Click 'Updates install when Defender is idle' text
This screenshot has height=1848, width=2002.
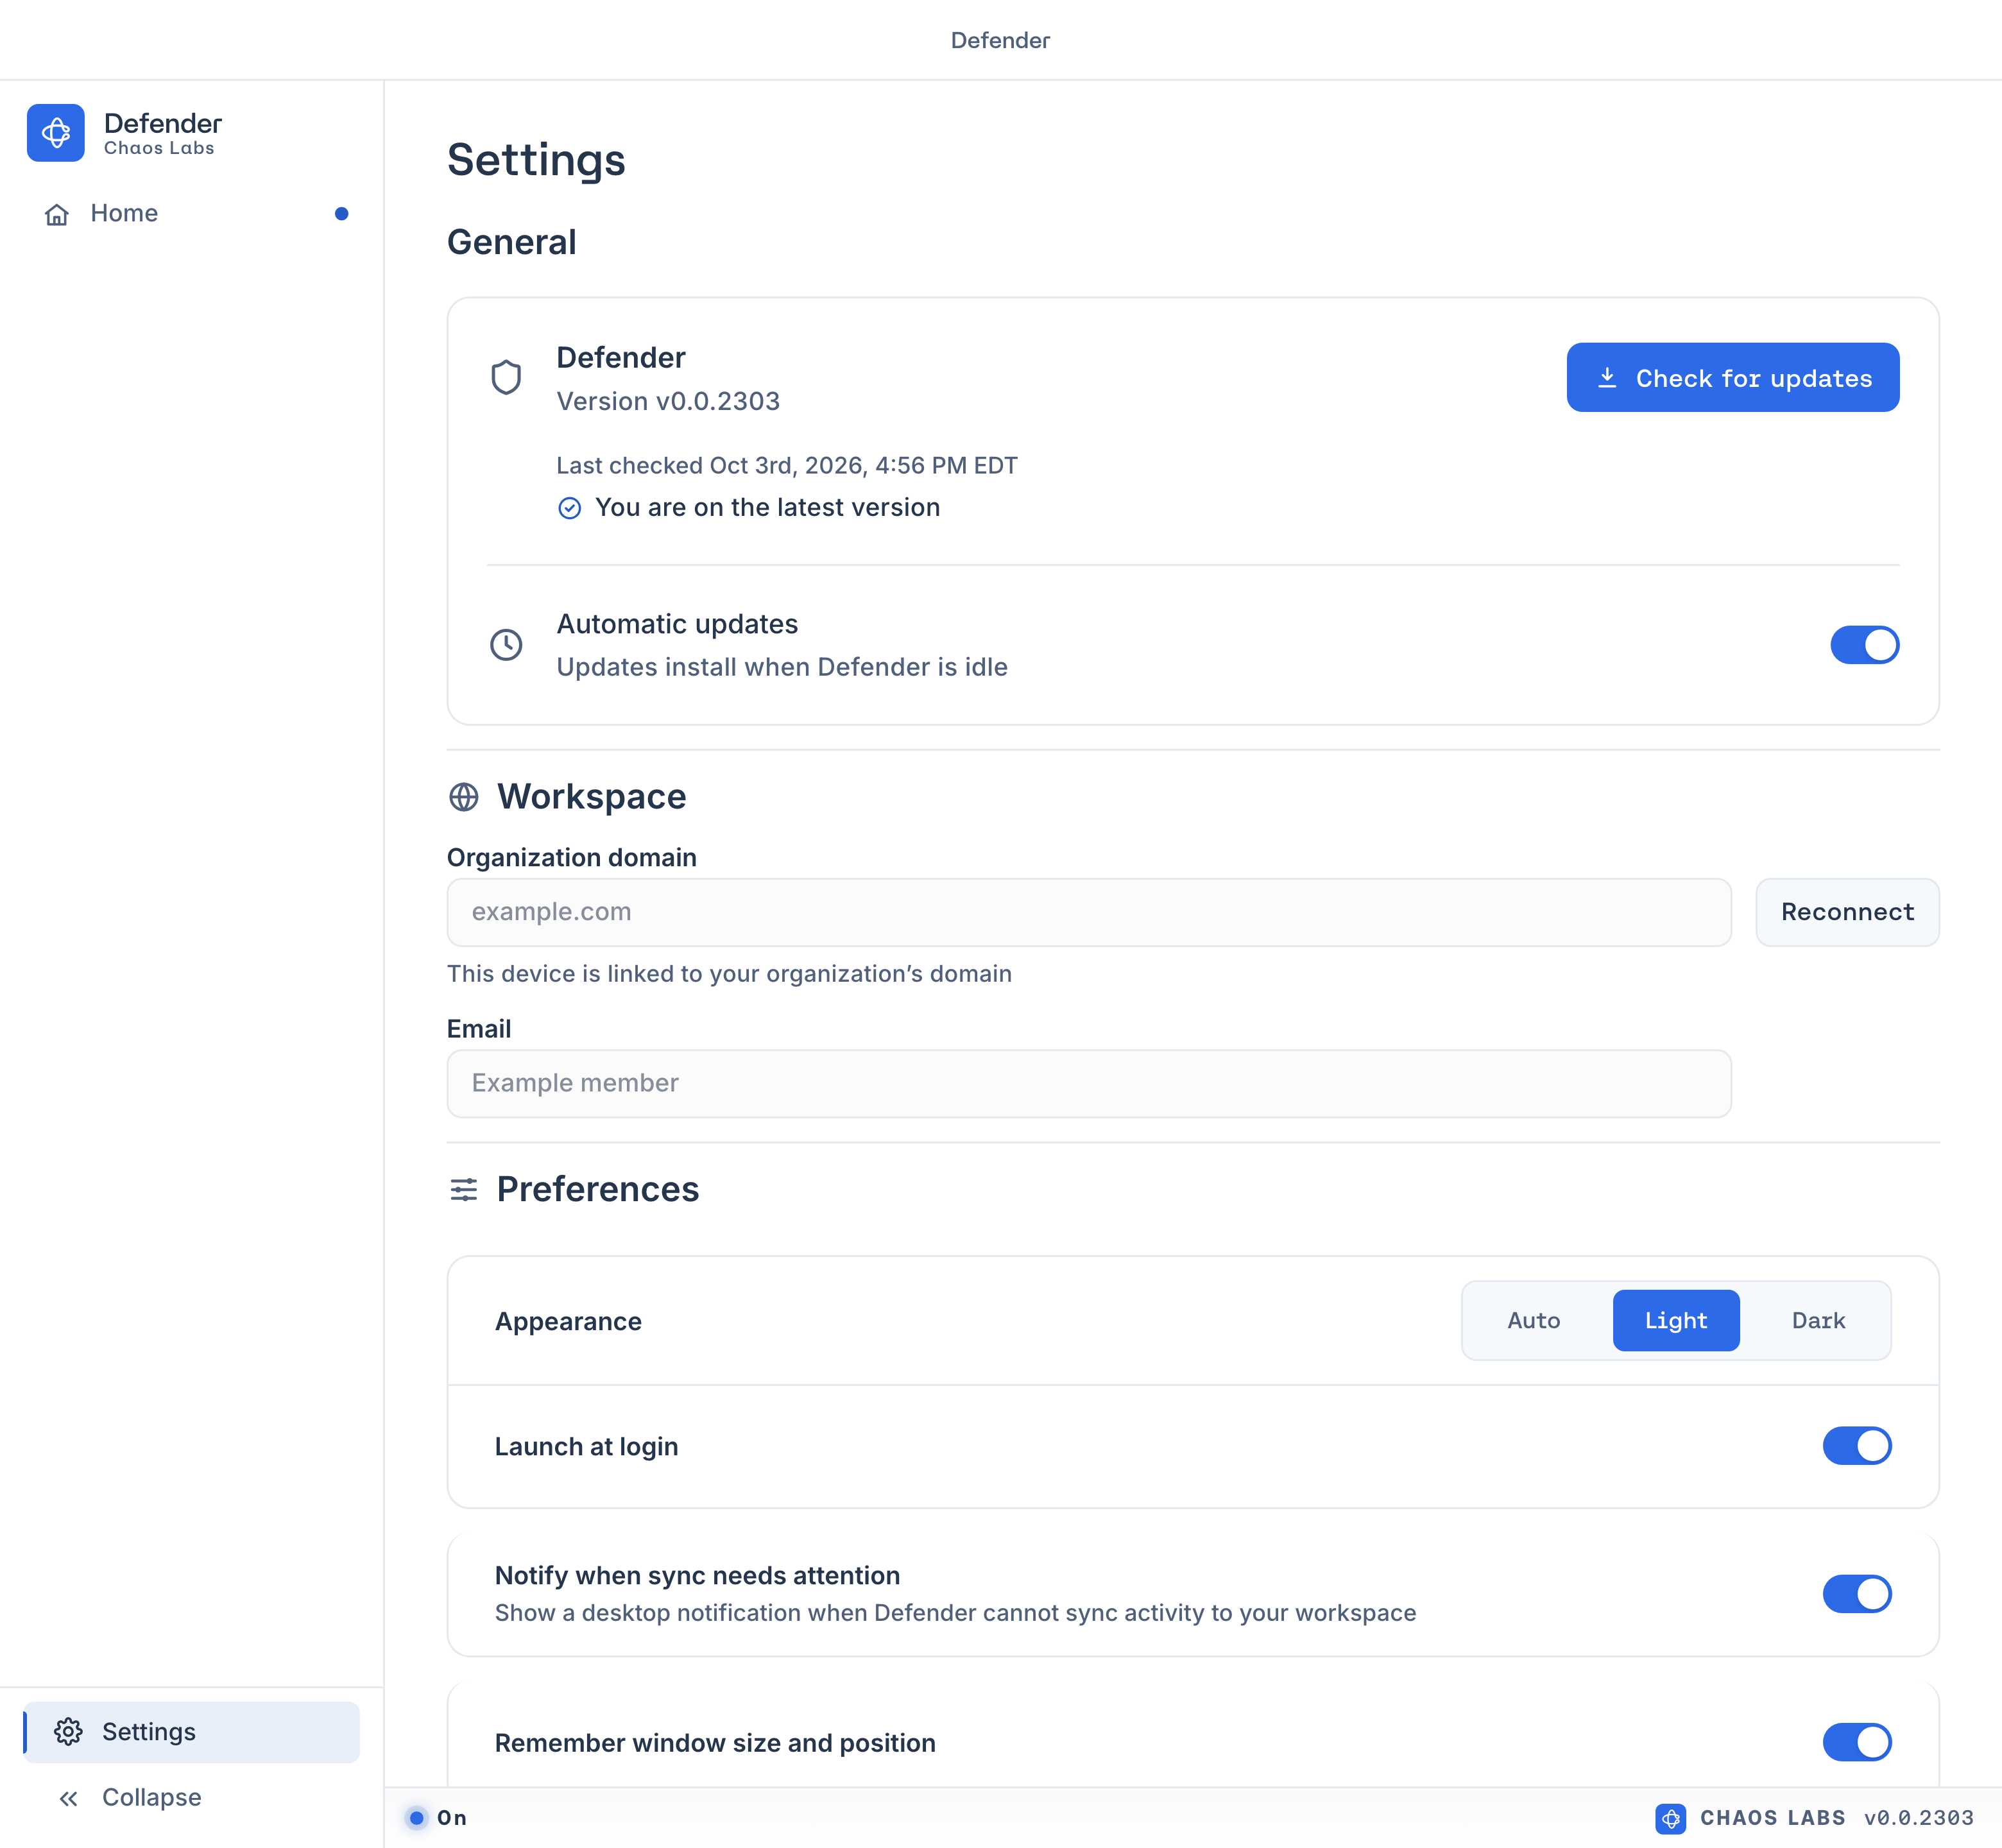(782, 667)
